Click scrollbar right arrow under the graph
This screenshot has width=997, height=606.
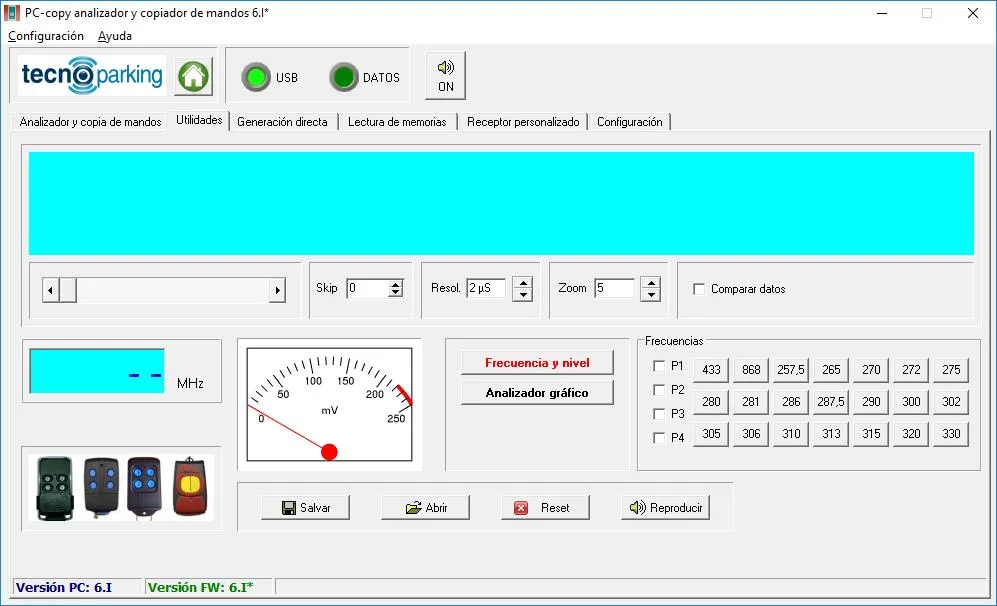277,290
